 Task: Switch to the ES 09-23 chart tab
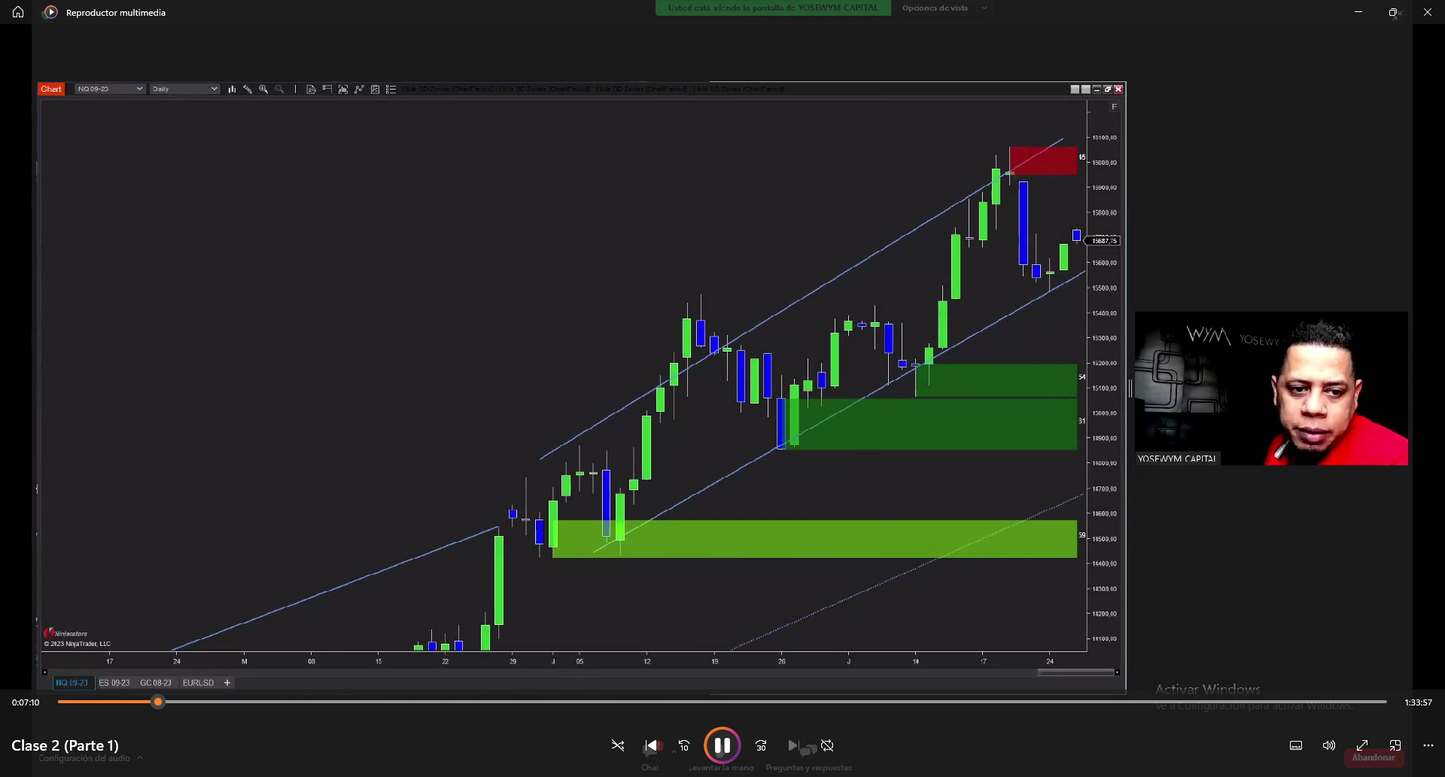click(x=114, y=683)
